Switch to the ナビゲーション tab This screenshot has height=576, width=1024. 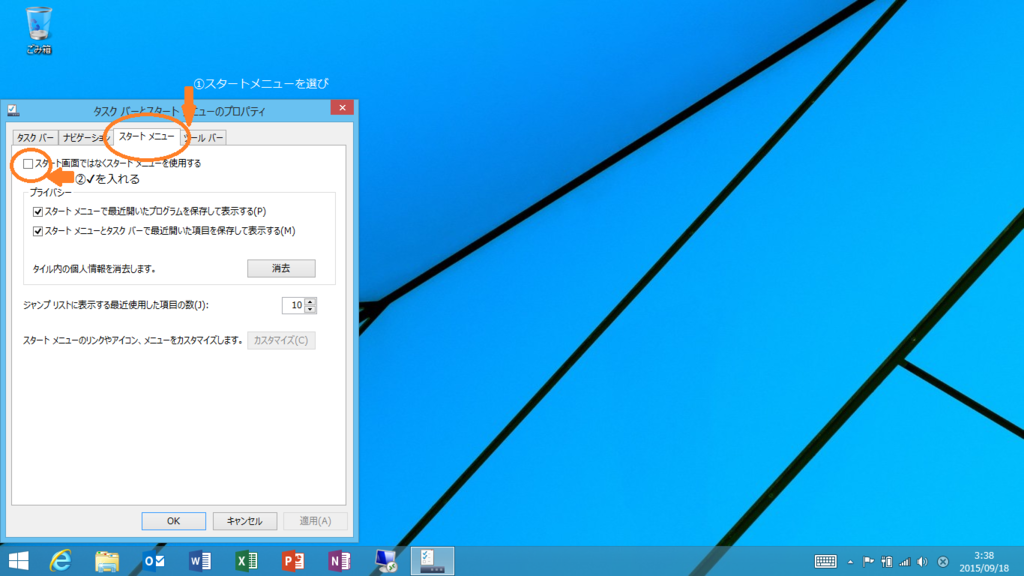86,138
